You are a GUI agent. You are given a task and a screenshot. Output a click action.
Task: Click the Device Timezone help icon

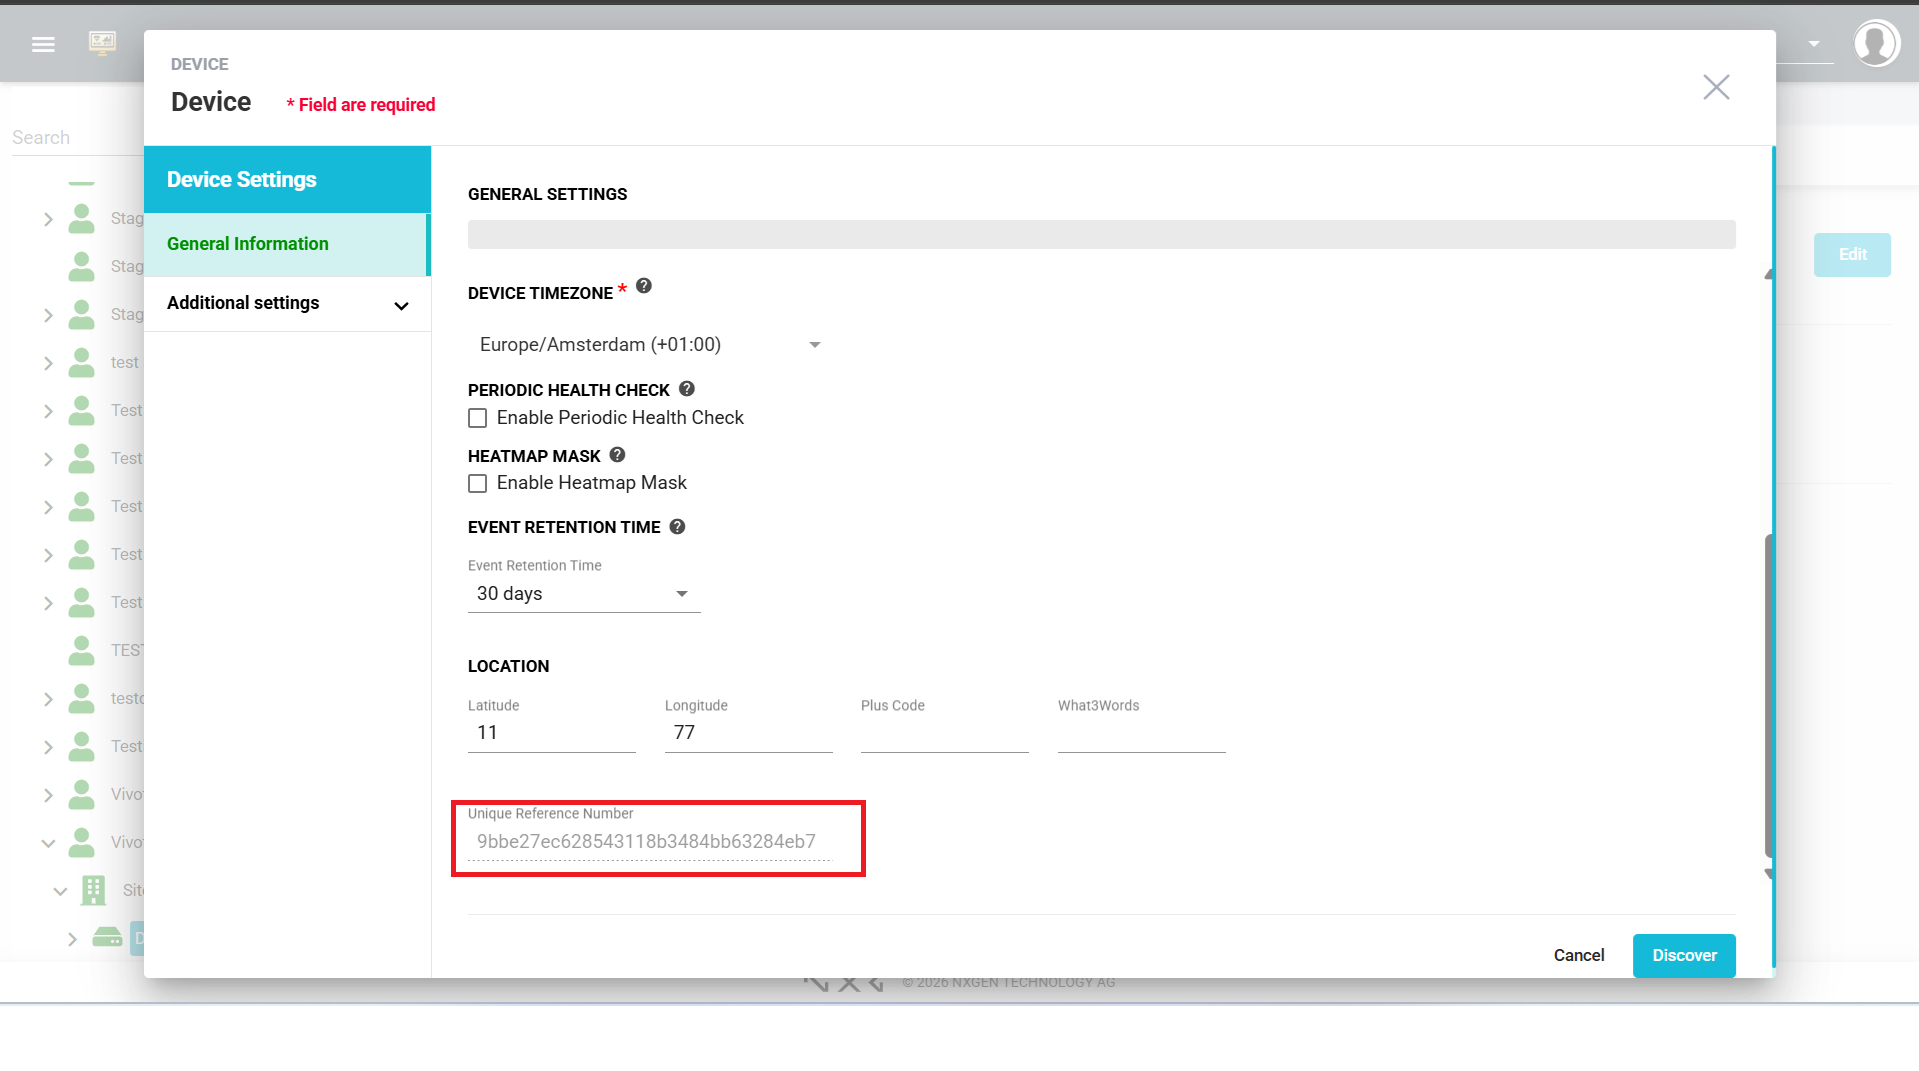[644, 286]
